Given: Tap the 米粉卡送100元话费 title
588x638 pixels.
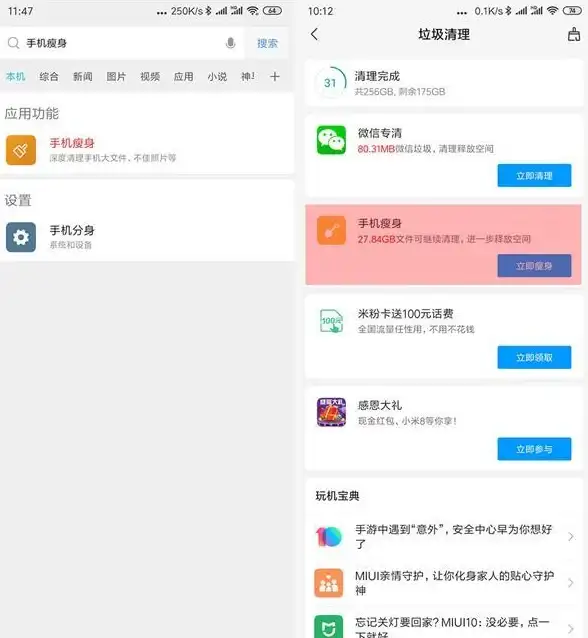Looking at the screenshot, I should pos(405,314).
